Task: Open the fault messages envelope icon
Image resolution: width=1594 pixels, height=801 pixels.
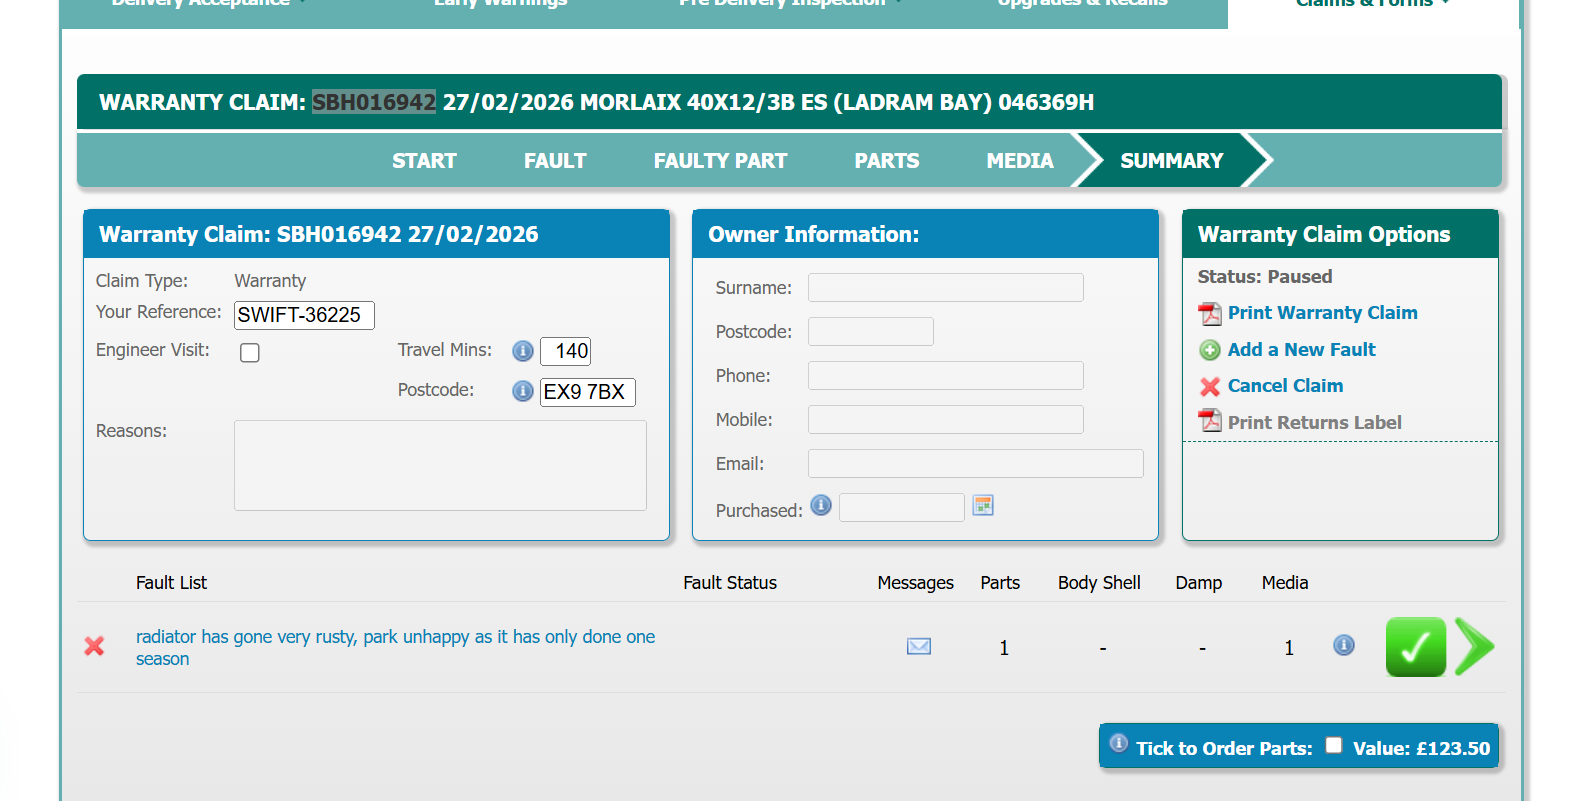Action: (x=918, y=647)
